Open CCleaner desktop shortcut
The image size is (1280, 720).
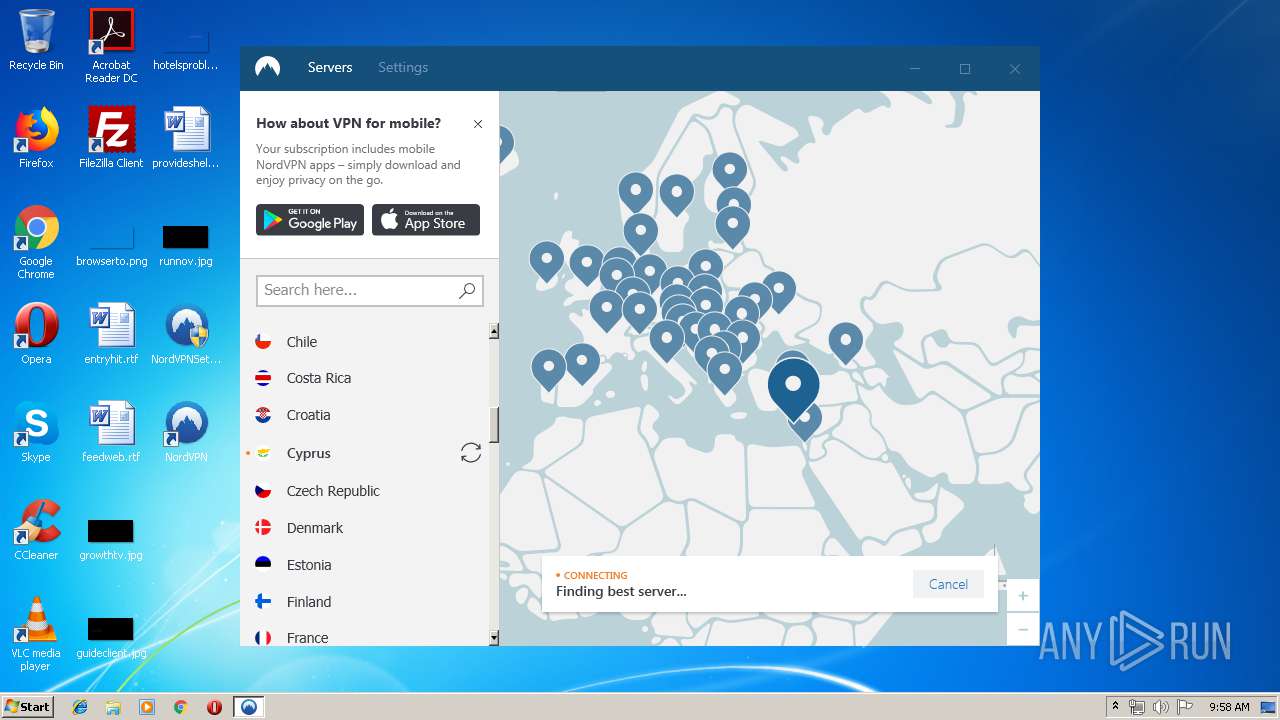tap(36, 530)
